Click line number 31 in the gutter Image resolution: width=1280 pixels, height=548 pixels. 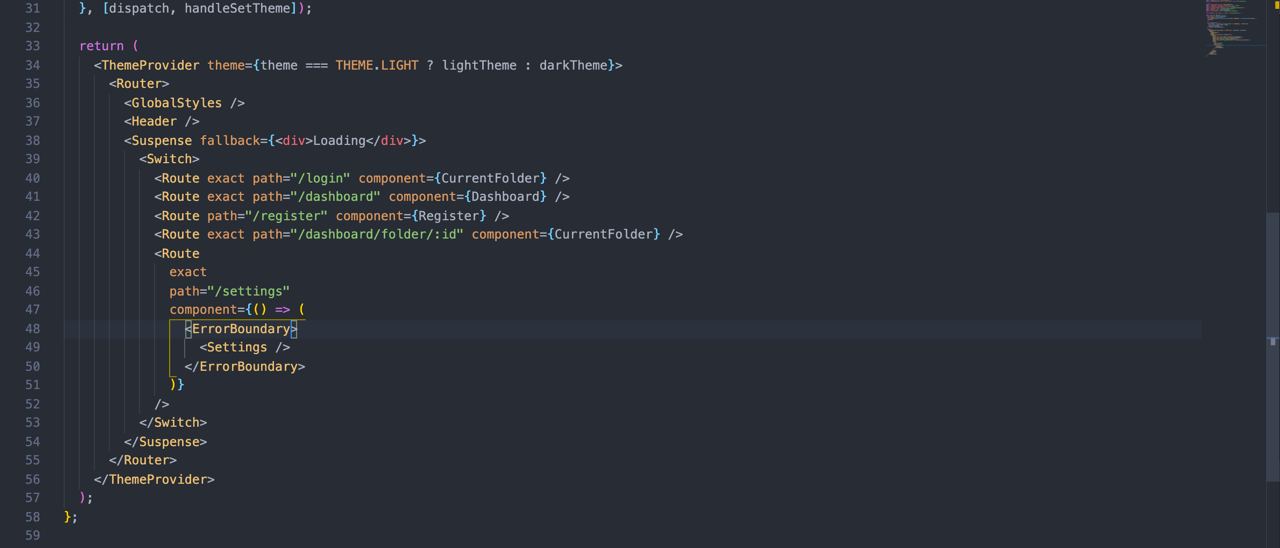[33, 8]
